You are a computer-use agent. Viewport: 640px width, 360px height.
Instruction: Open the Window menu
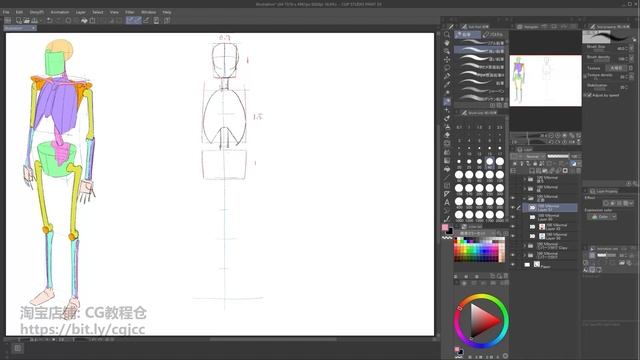click(x=149, y=12)
